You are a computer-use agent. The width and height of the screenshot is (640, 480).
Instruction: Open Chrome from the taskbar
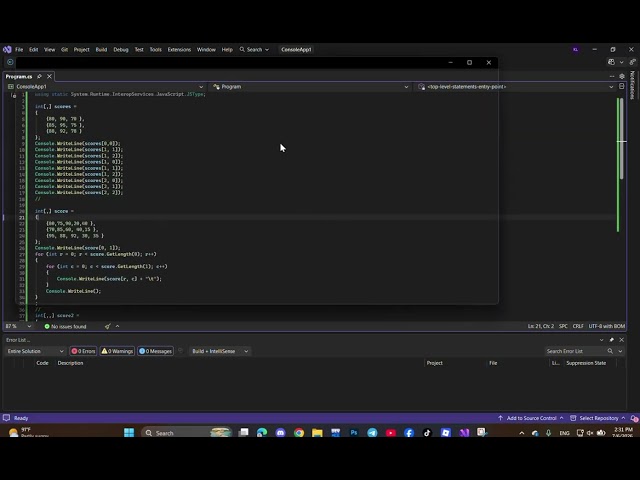pos(299,433)
